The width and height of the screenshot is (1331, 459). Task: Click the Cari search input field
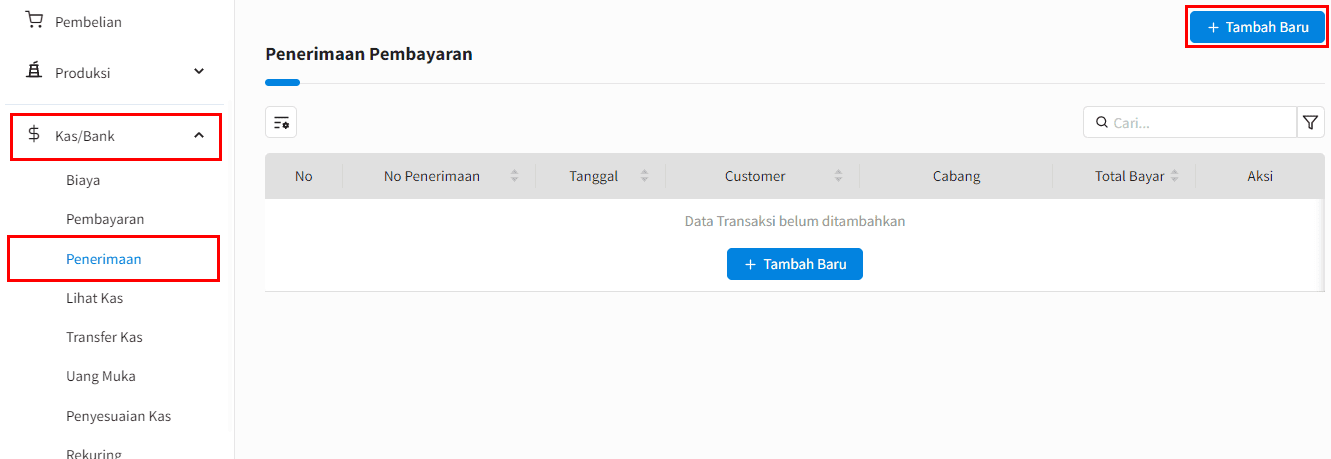(1200, 122)
